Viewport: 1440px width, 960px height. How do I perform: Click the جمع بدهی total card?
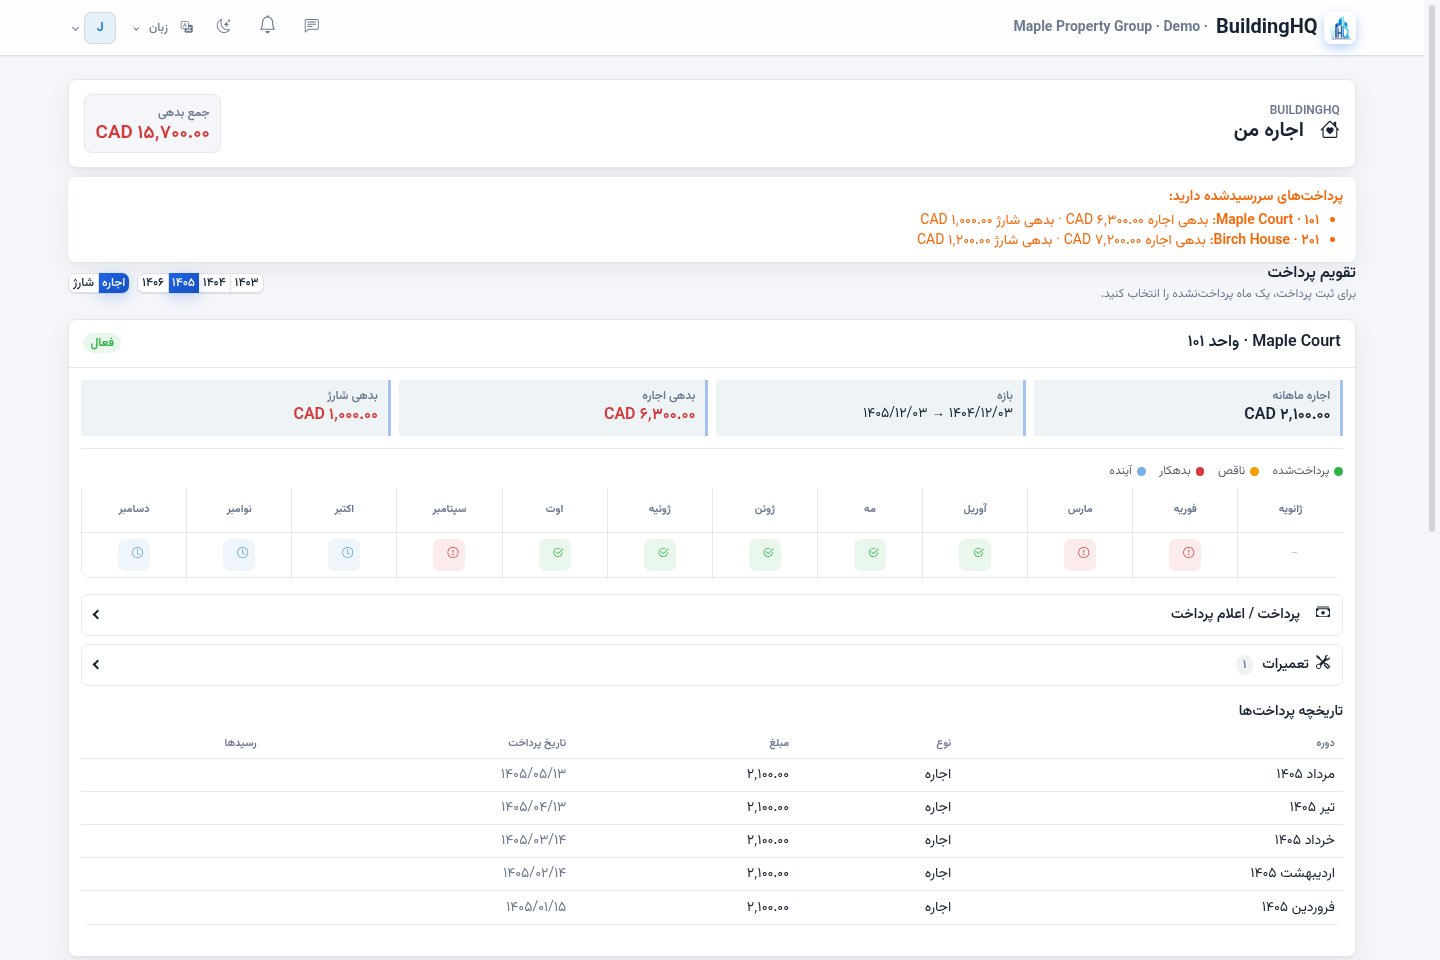[152, 123]
